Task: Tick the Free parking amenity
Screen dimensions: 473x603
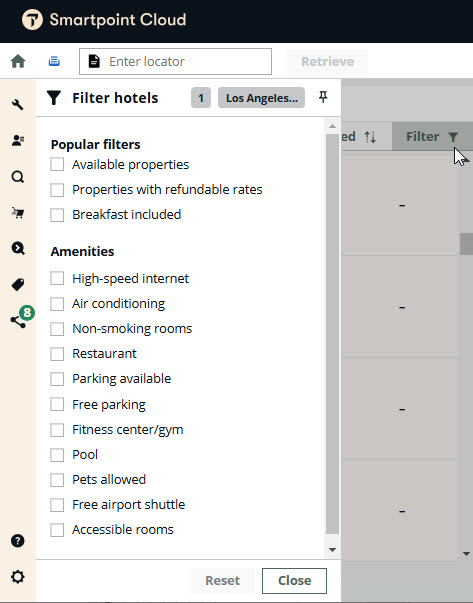Action: pos(57,405)
